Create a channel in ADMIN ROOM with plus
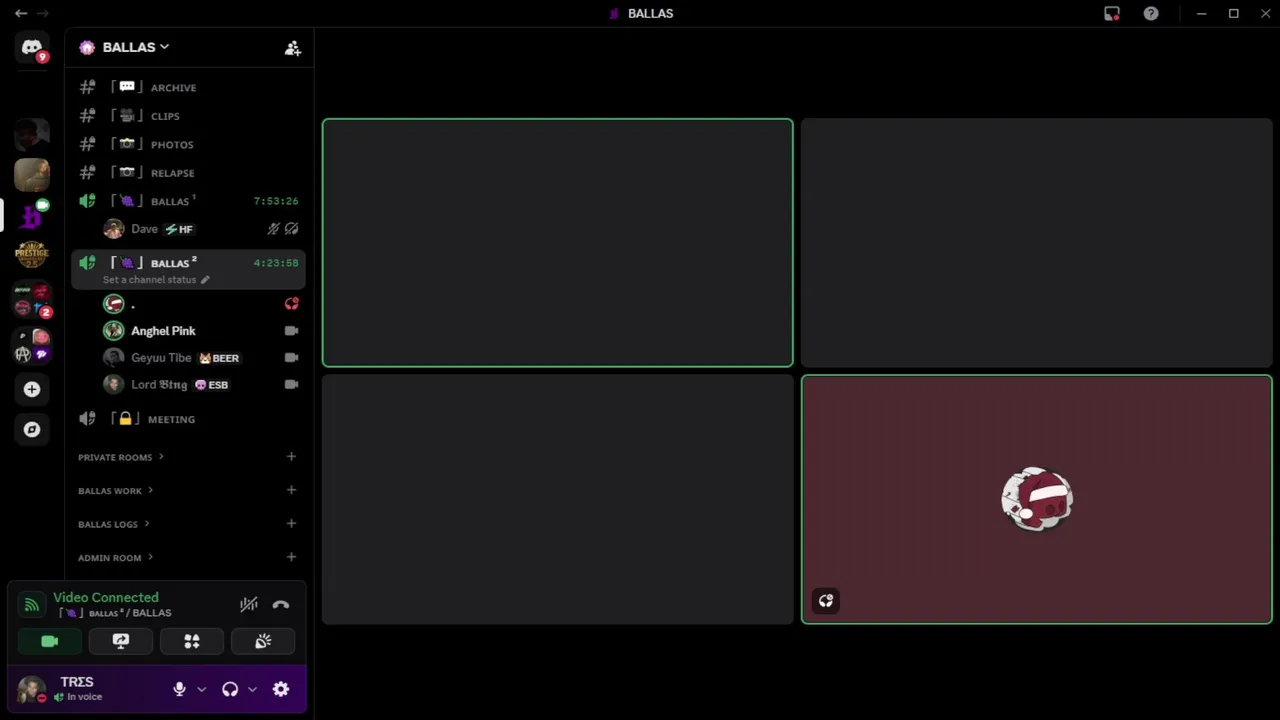1280x720 pixels. tap(291, 557)
